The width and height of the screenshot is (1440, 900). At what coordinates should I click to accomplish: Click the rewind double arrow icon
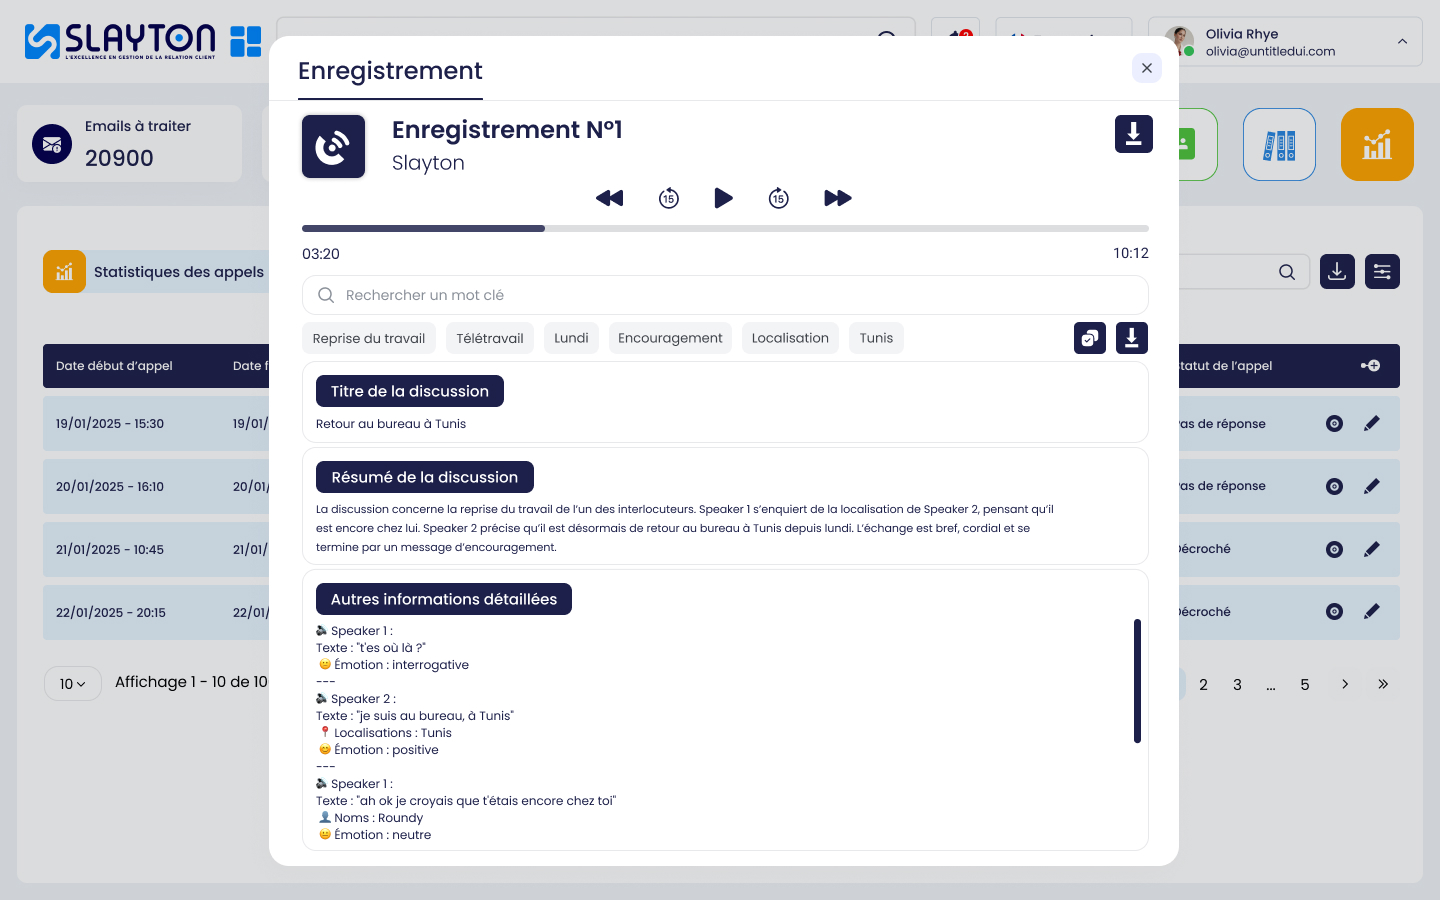point(609,198)
